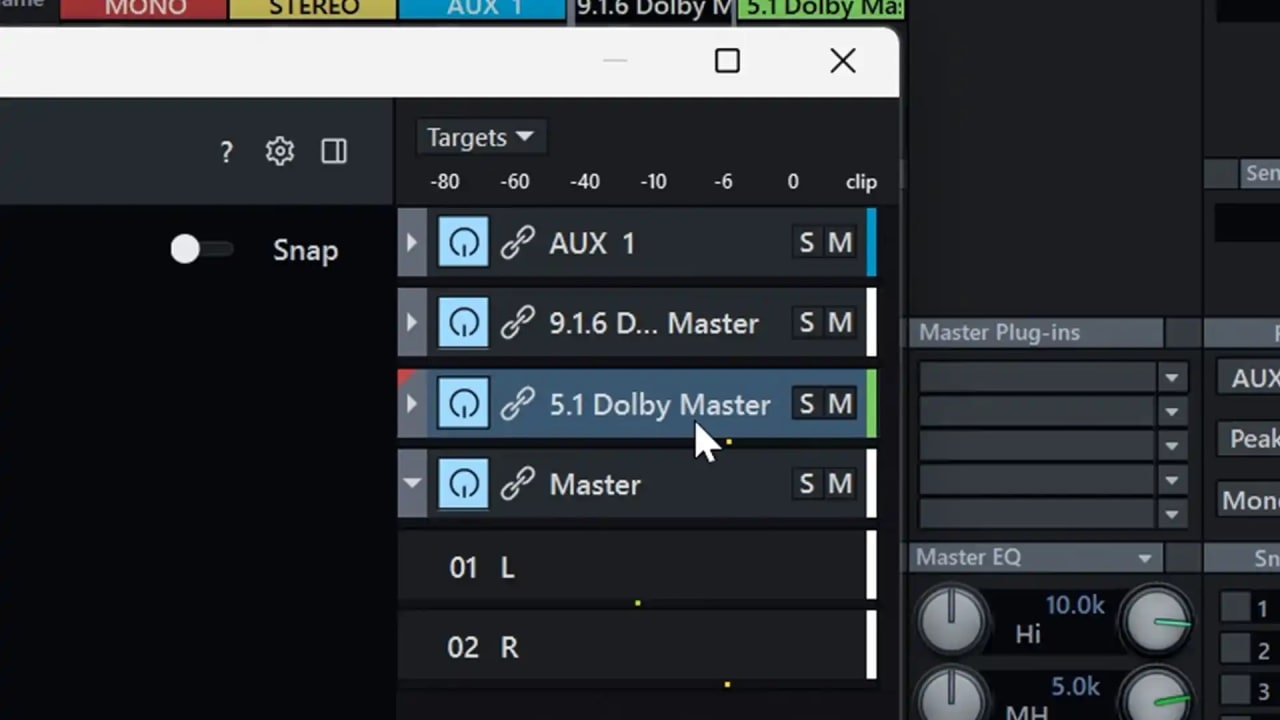Mute the Master target
Viewport: 1280px width, 720px height.
point(840,484)
